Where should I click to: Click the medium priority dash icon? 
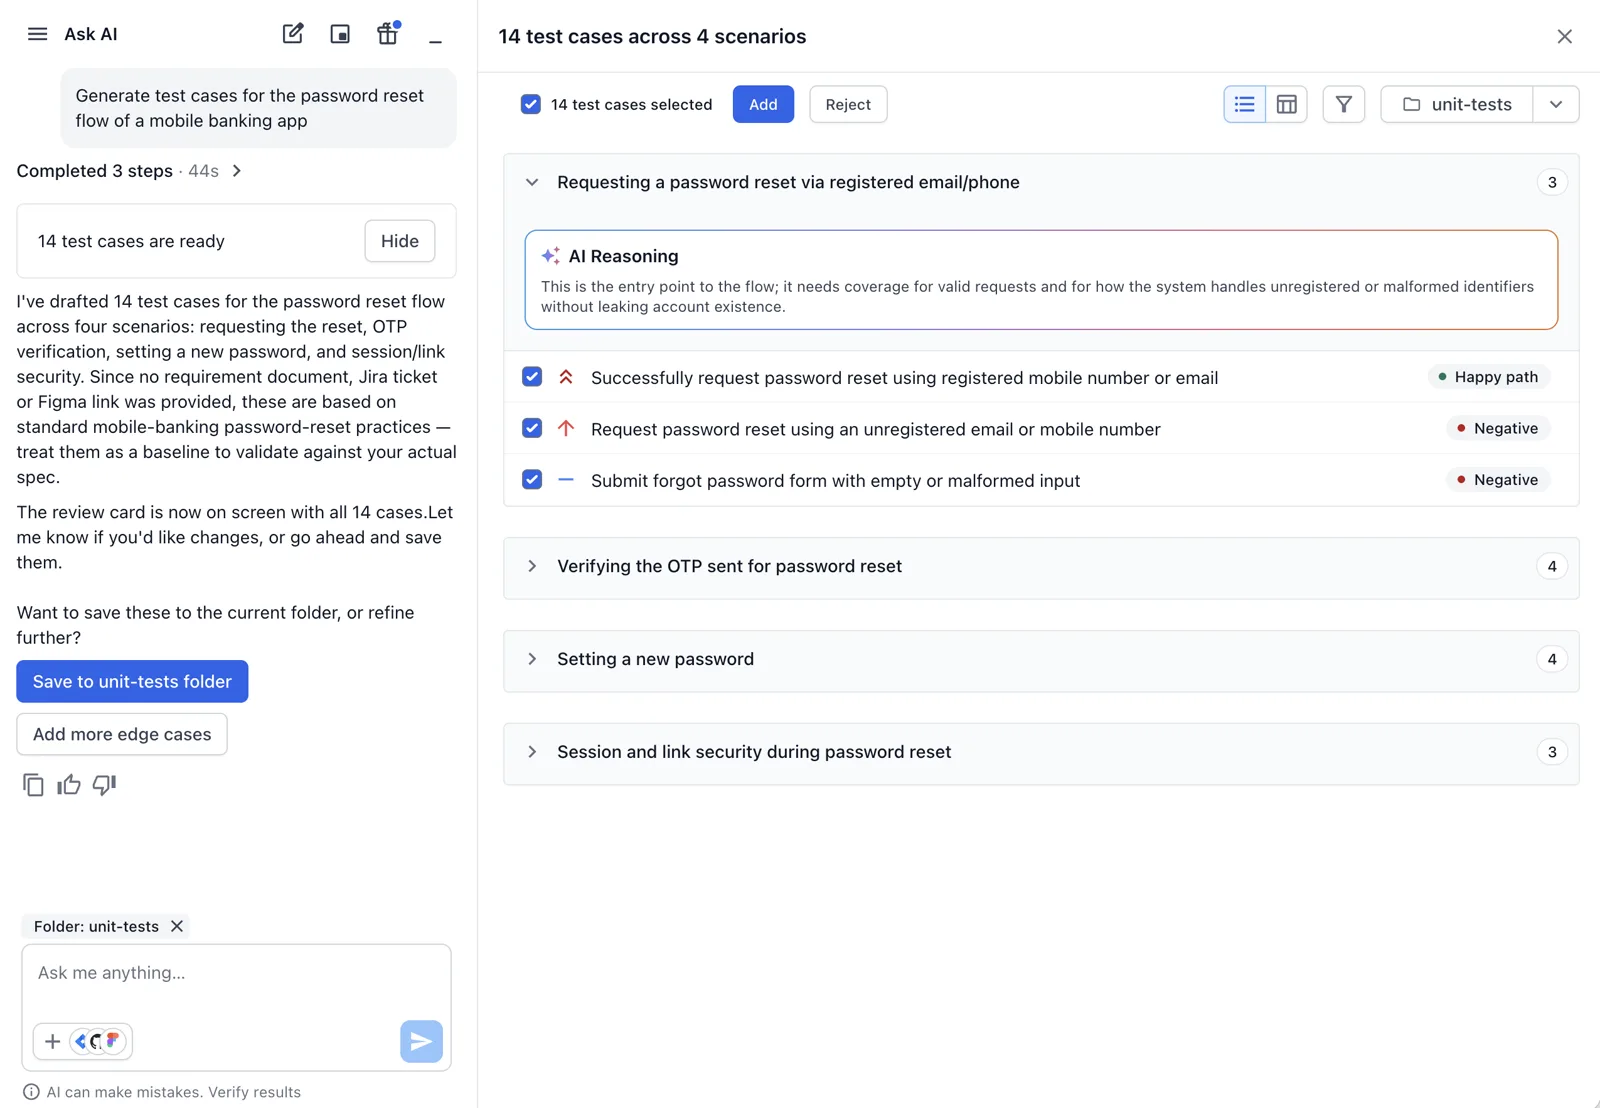coord(566,479)
